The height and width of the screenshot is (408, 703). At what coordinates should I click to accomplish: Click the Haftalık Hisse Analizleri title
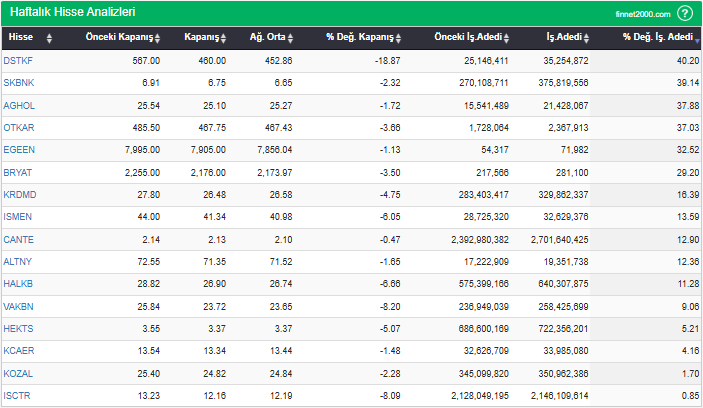(73, 13)
